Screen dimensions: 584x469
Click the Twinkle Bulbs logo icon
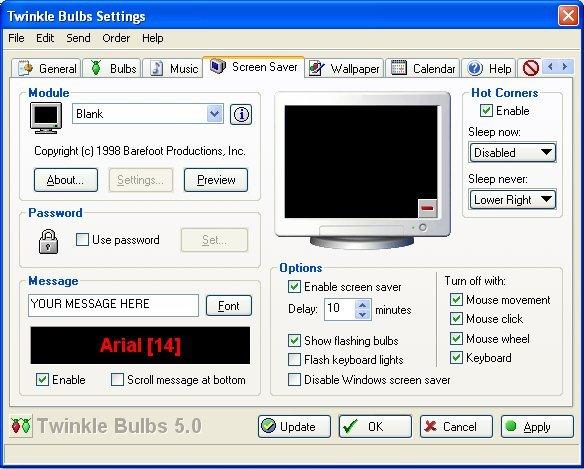coord(21,426)
